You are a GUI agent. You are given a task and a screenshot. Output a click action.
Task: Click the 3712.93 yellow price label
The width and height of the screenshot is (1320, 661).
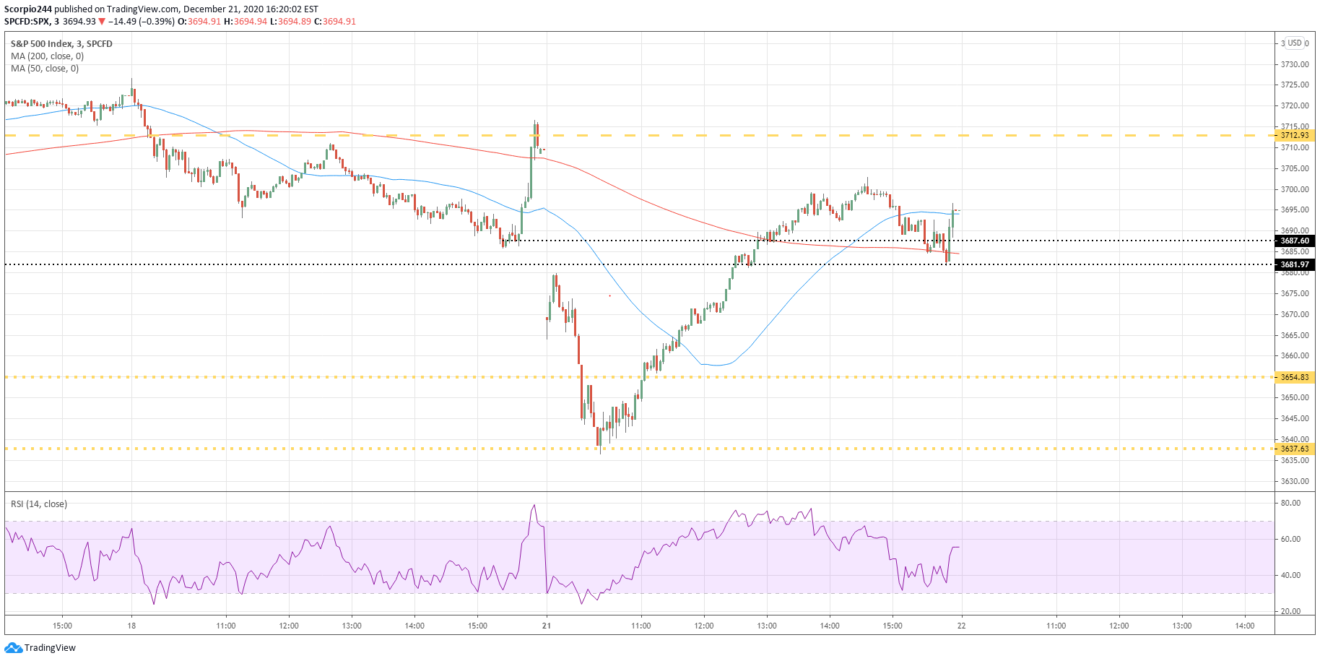1294,135
